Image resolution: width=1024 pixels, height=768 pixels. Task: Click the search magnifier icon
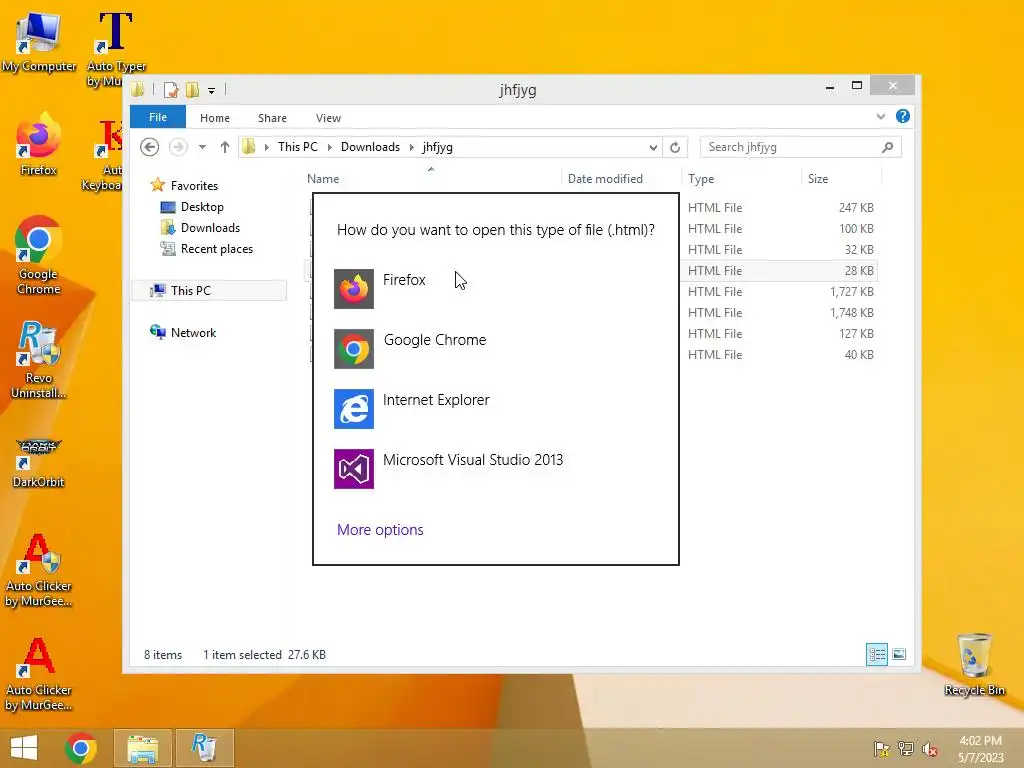point(887,147)
